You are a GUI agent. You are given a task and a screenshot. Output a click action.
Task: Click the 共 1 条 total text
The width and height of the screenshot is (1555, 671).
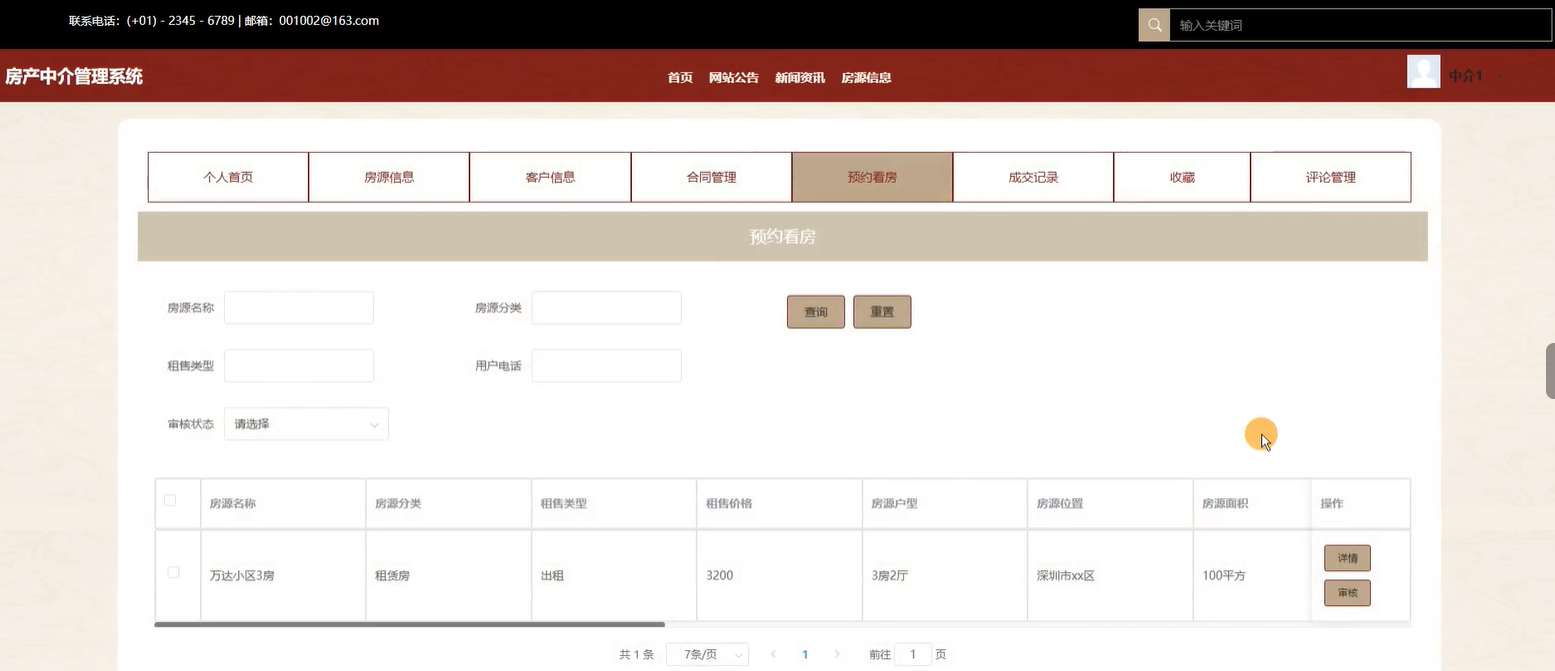tap(636, 655)
